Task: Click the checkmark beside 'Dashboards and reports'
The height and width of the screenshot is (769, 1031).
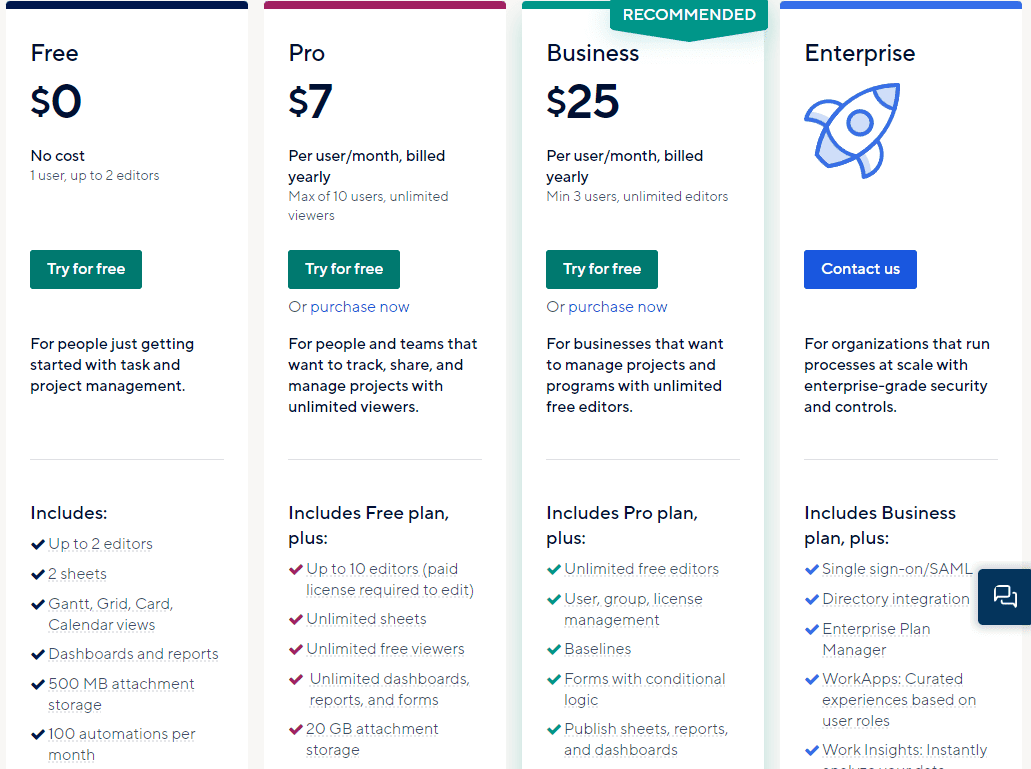Action: (36, 654)
